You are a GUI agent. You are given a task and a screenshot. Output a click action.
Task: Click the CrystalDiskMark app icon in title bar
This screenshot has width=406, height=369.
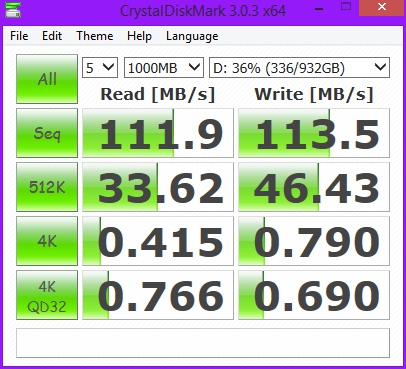[13, 10]
